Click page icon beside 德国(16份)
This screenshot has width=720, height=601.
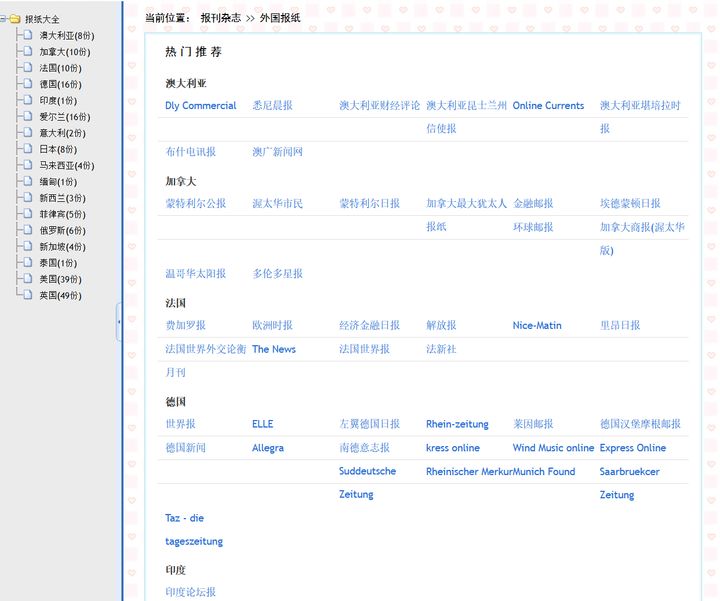tap(28, 84)
